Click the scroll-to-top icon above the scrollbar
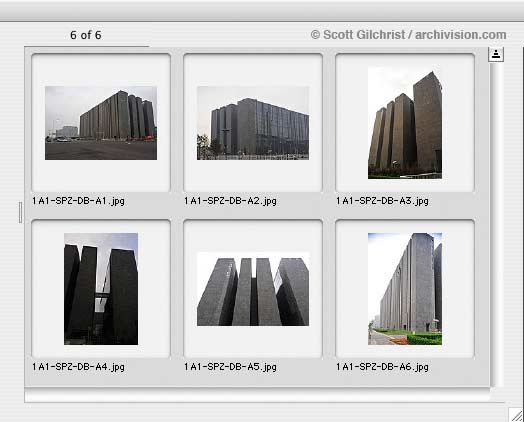The height and width of the screenshot is (422, 524). point(496,54)
